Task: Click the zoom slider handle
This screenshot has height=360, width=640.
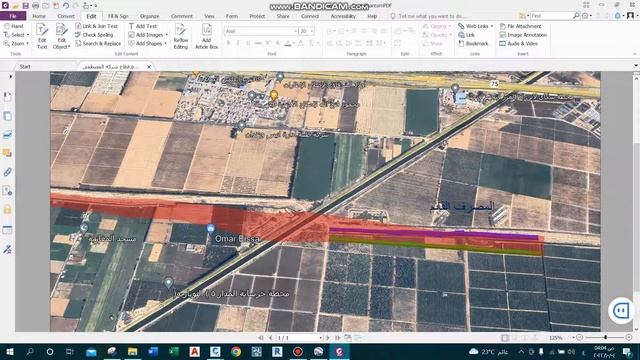Action: 606,338
